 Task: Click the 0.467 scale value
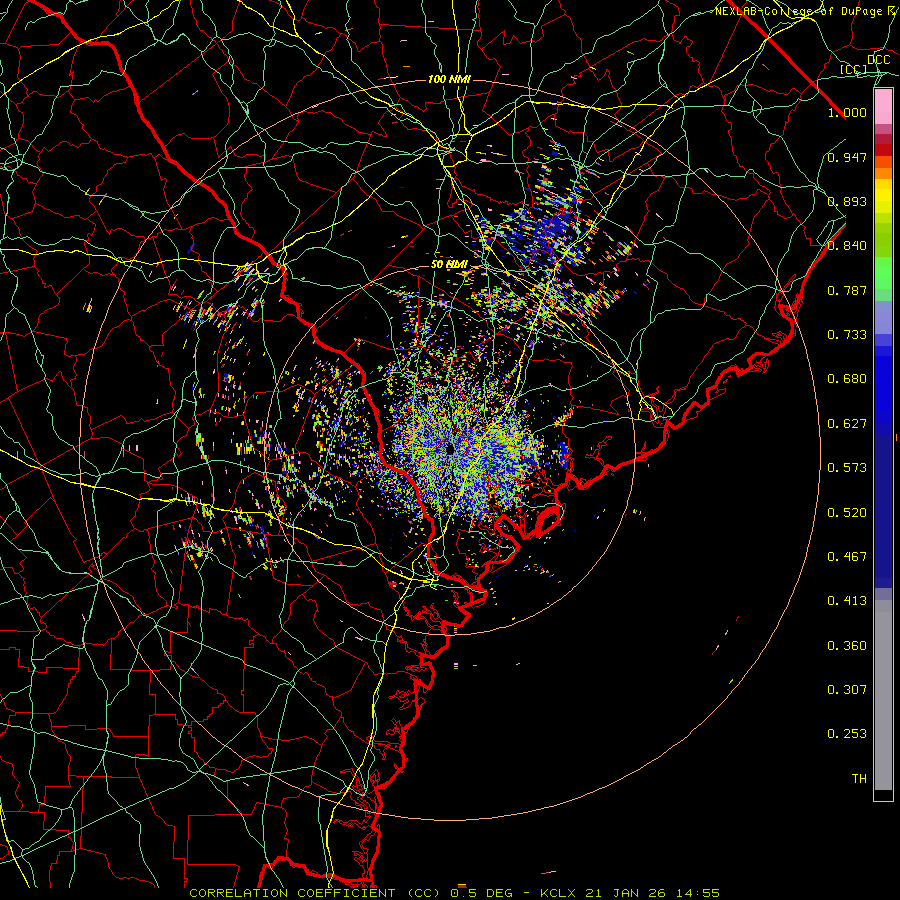coord(847,557)
